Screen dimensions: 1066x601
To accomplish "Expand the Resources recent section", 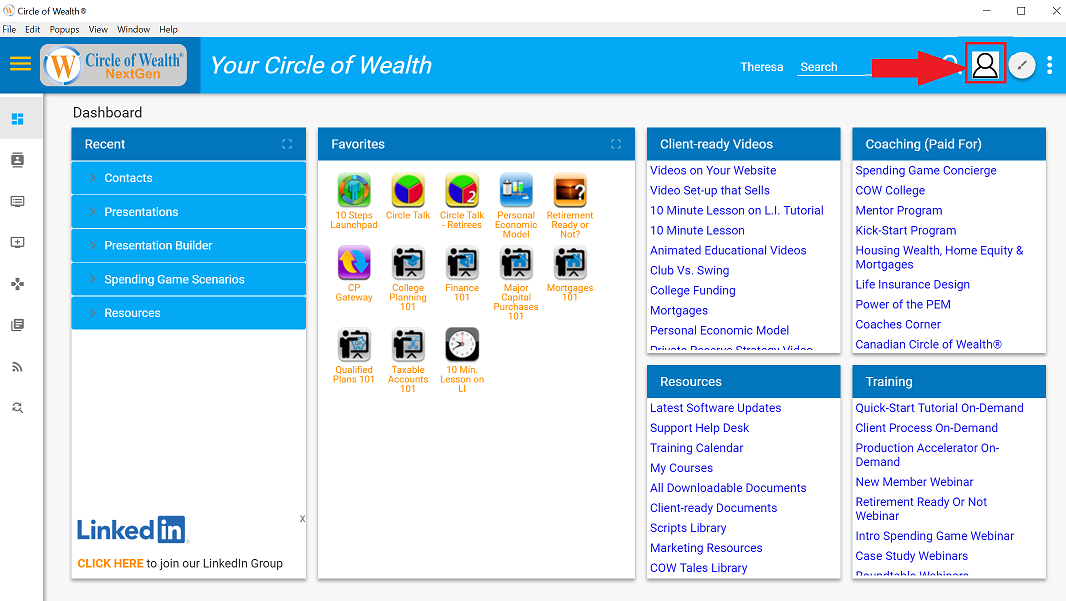I will click(x=188, y=313).
